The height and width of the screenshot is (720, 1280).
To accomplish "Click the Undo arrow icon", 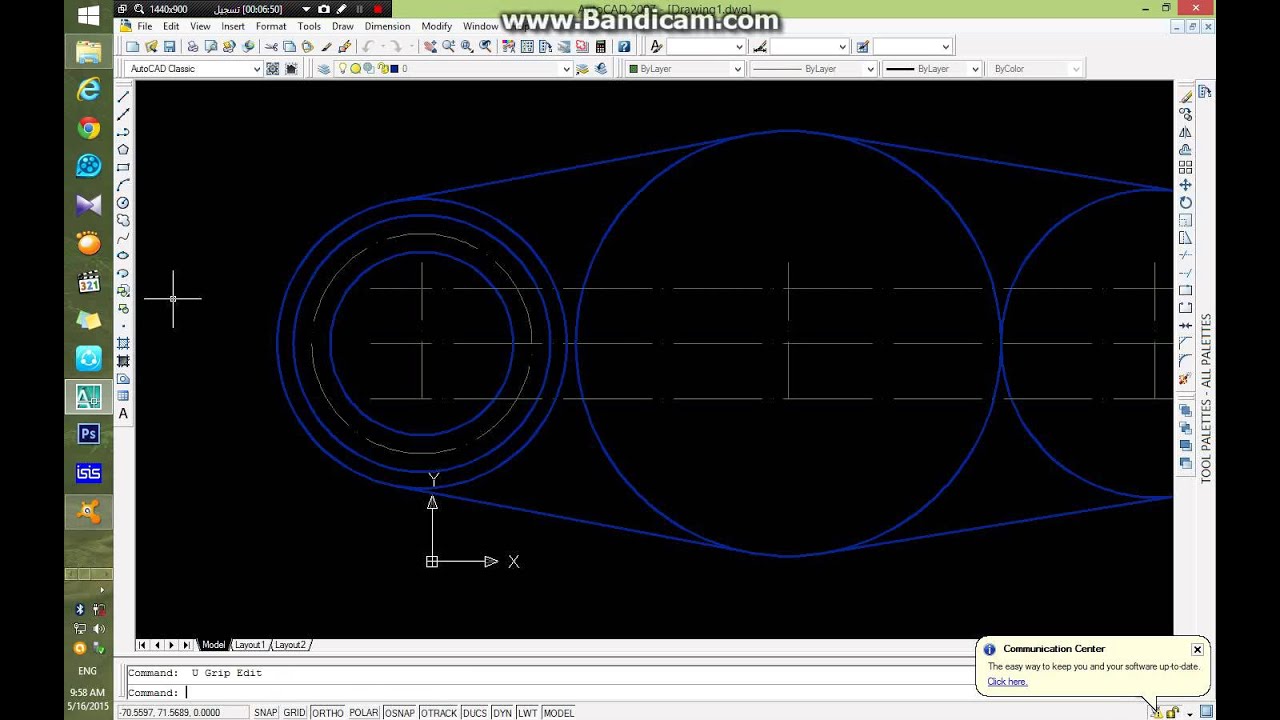I will 368,46.
